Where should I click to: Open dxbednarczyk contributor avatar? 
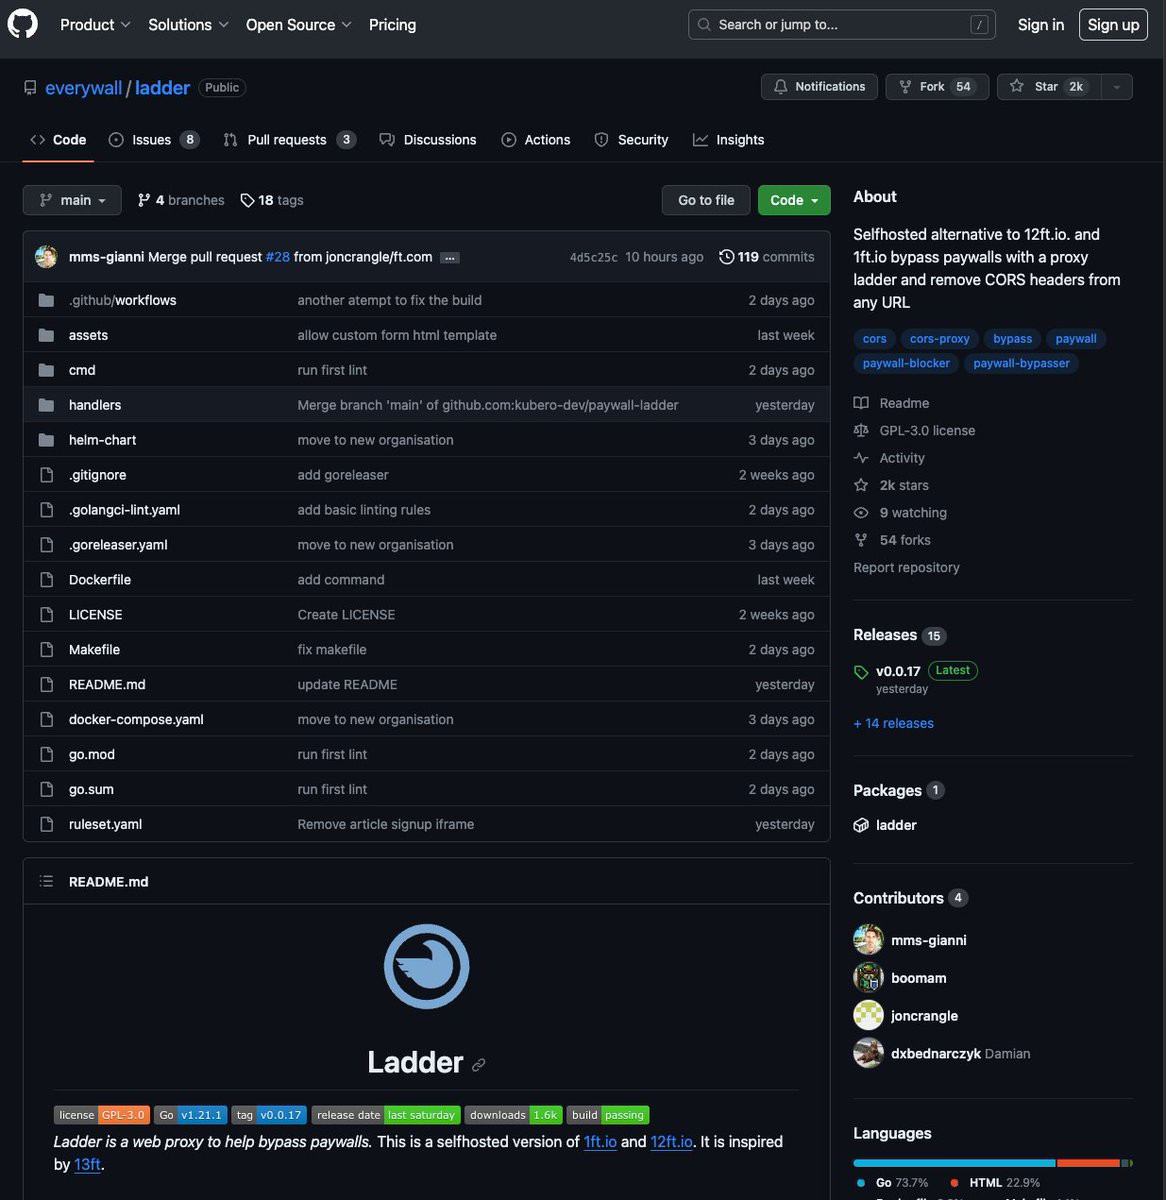(x=868, y=1053)
